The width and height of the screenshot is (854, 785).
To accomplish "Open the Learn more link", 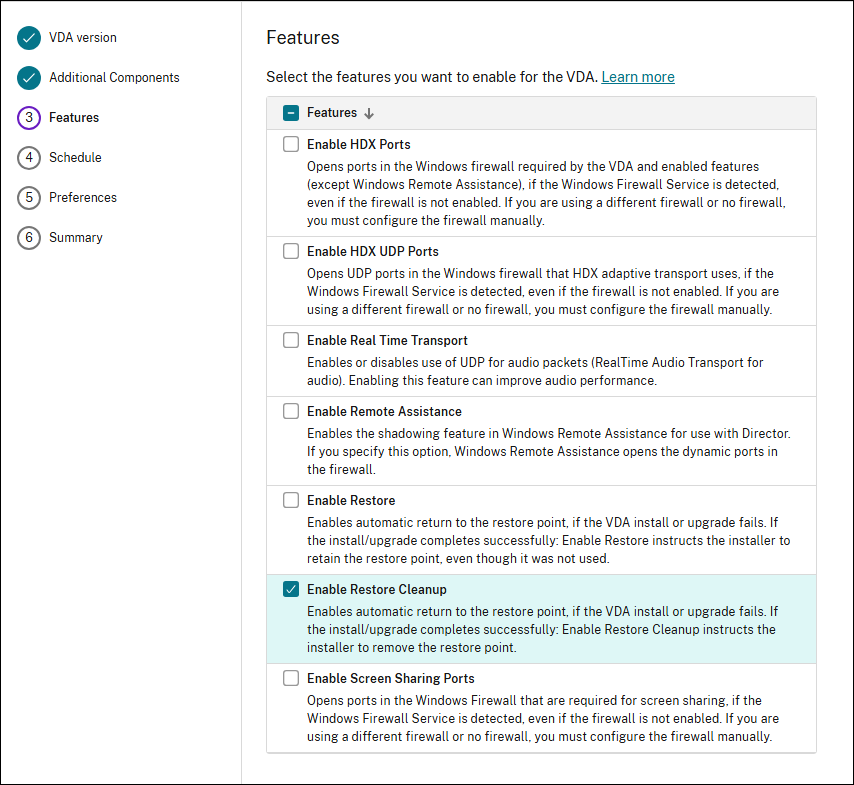I will (x=637, y=77).
